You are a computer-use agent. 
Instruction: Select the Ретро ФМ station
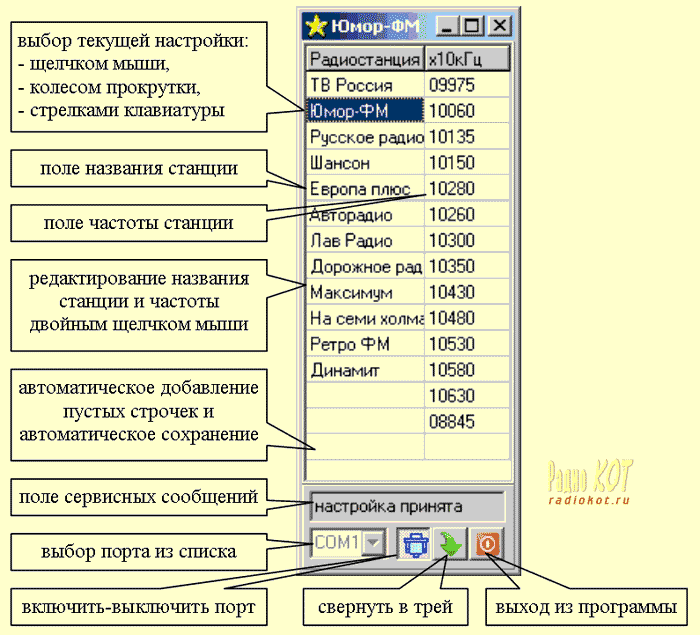[x=365, y=344]
